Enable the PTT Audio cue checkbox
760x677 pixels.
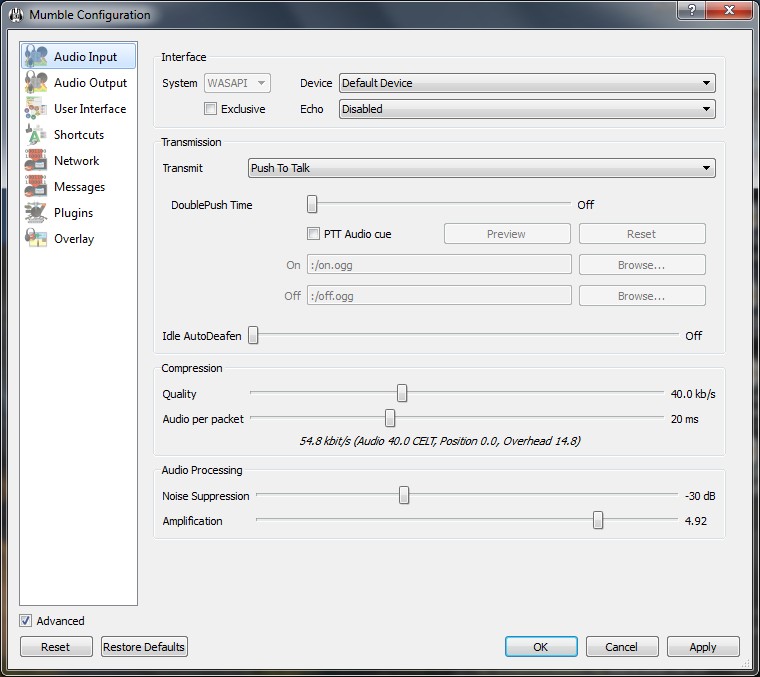313,234
